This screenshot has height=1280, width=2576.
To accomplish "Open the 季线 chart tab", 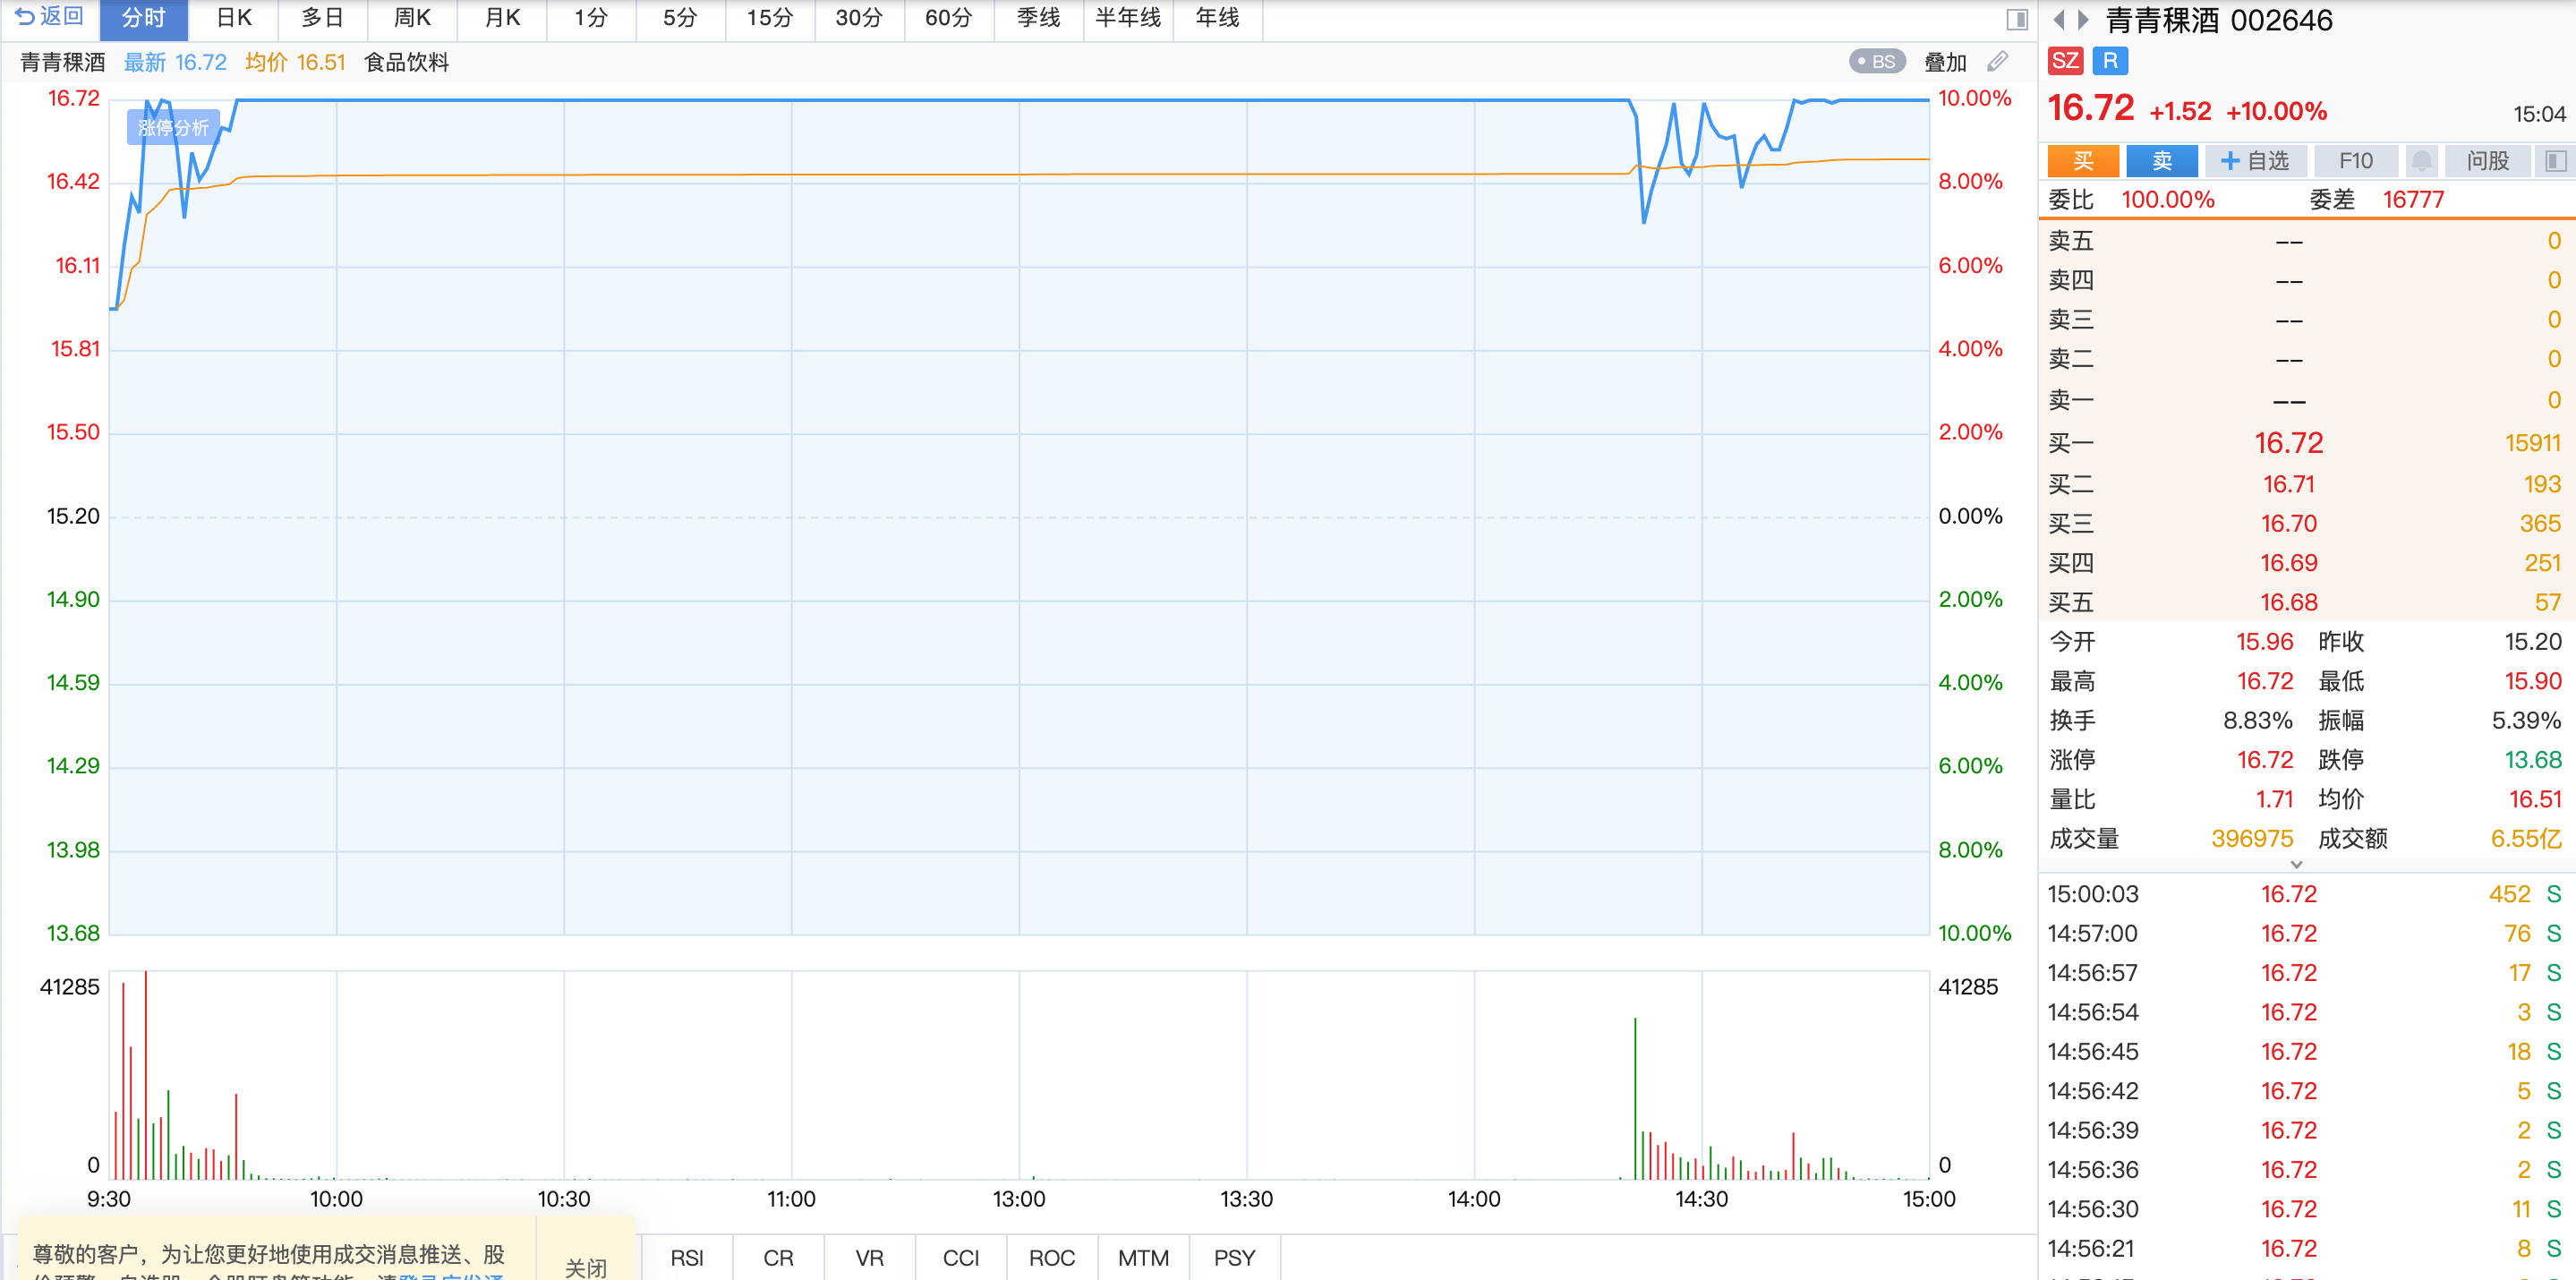I will coord(1039,19).
